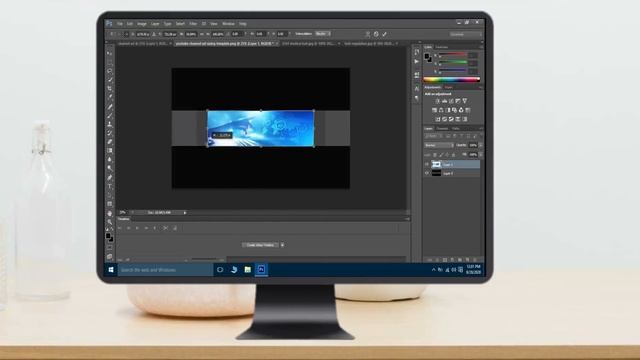
Task: Switch to the Paths panel tab
Action: pyautogui.click(x=456, y=129)
